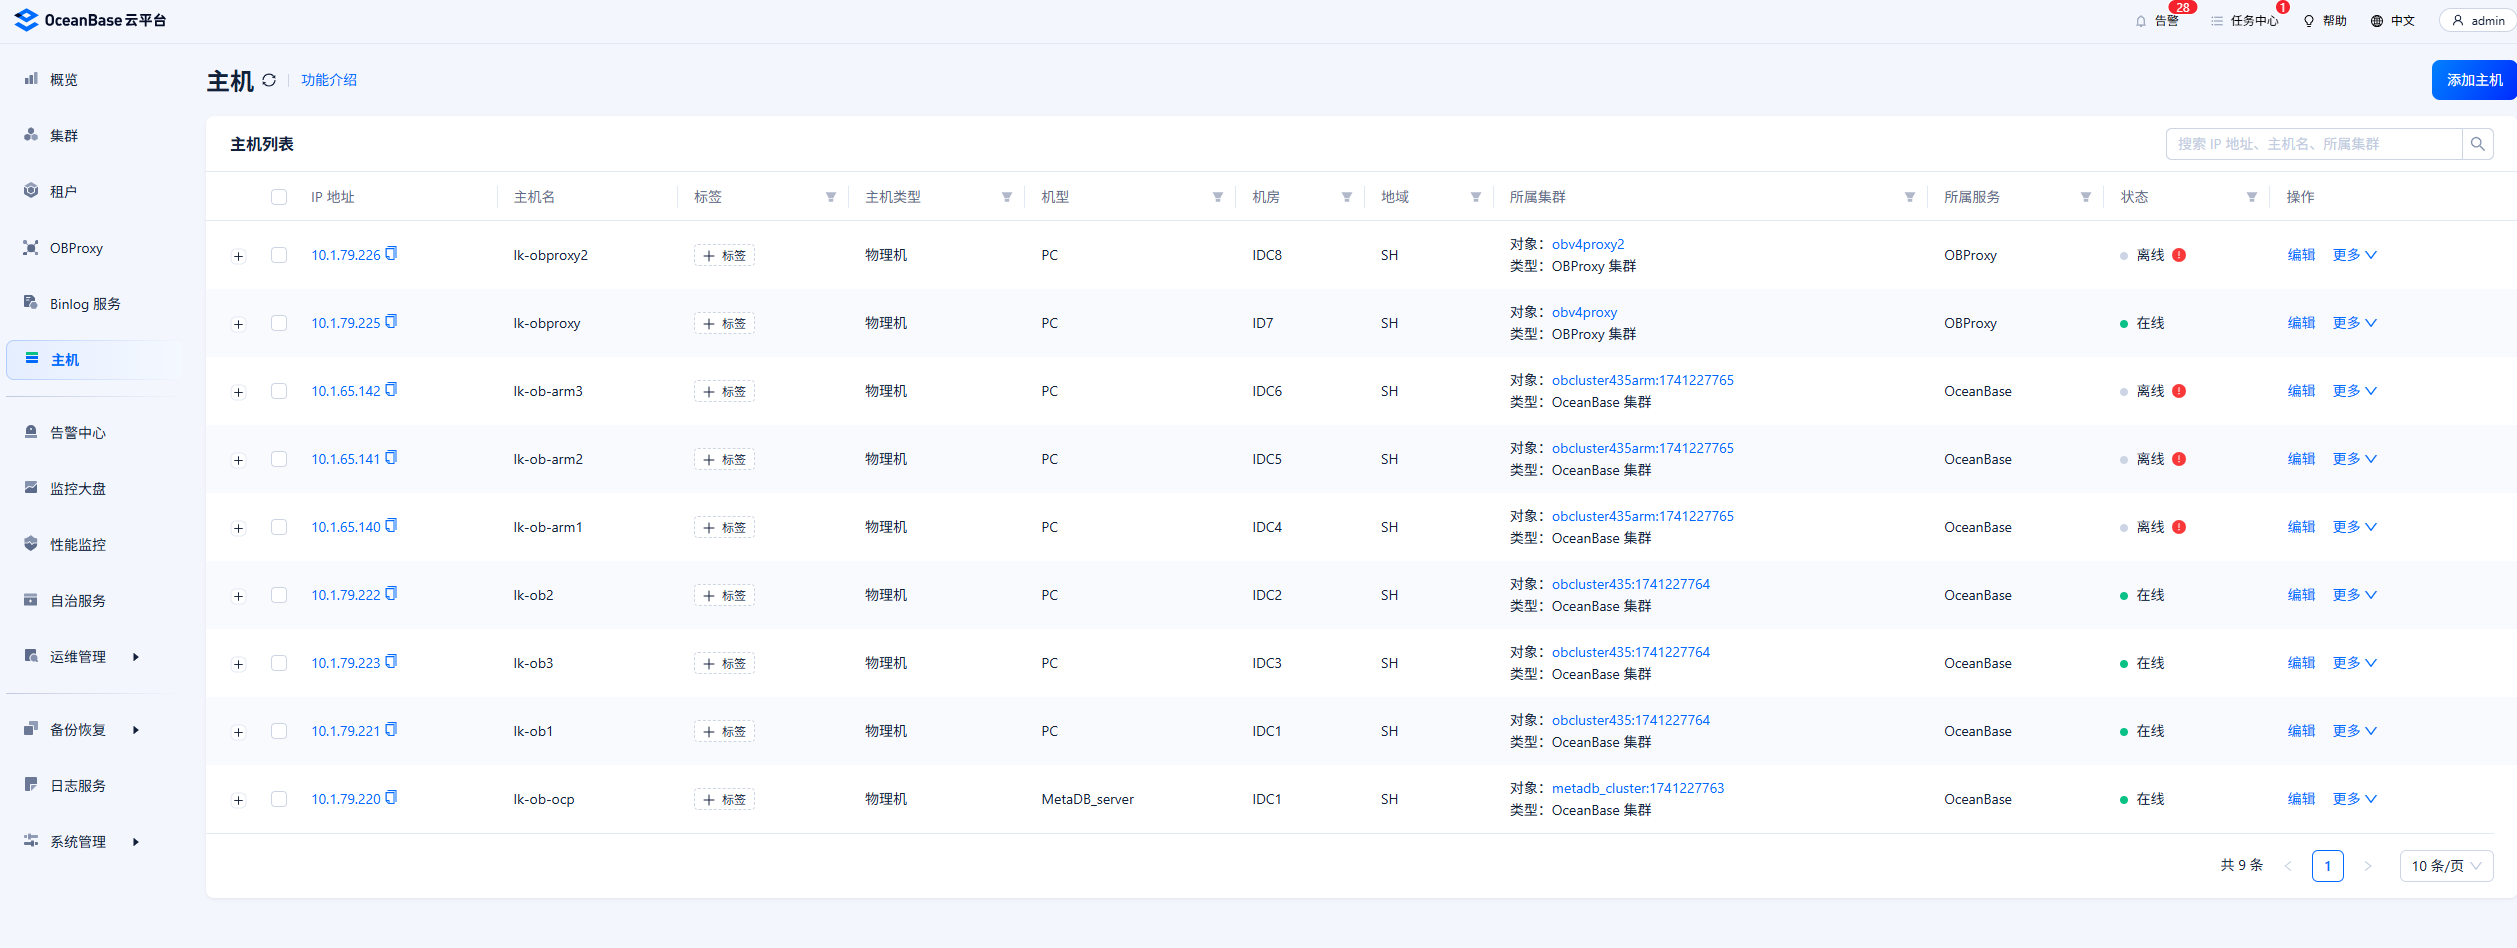Open the 更多 dropdown for lk-obproxy2

coord(2354,255)
